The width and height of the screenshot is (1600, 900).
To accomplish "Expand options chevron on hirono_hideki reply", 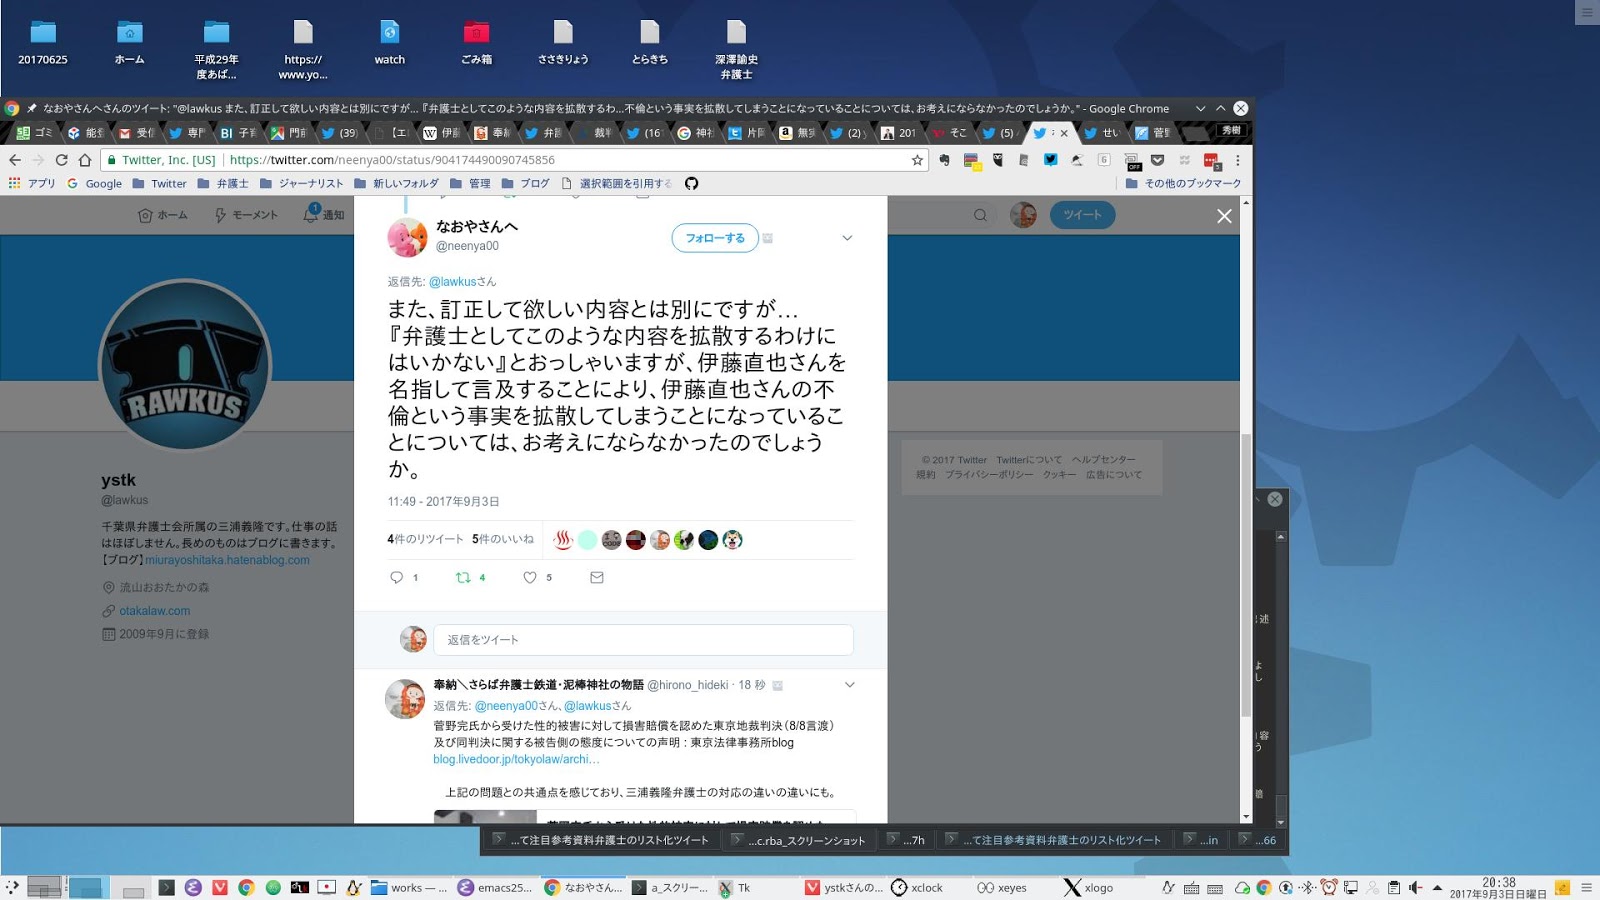I will pos(850,685).
